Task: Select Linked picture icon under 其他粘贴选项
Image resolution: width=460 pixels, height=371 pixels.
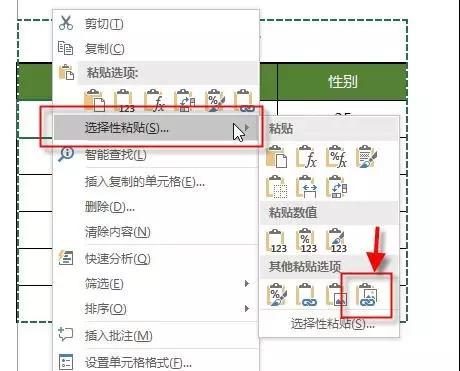Action: [x=366, y=295]
